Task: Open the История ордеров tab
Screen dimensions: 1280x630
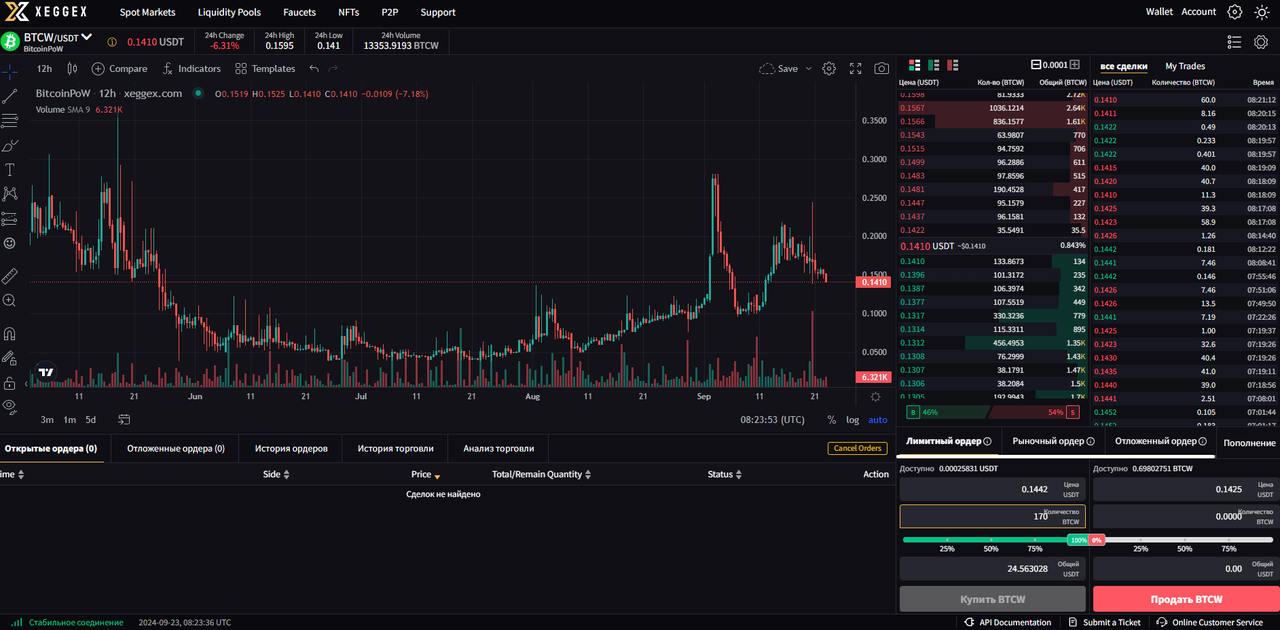Action: [x=291, y=448]
